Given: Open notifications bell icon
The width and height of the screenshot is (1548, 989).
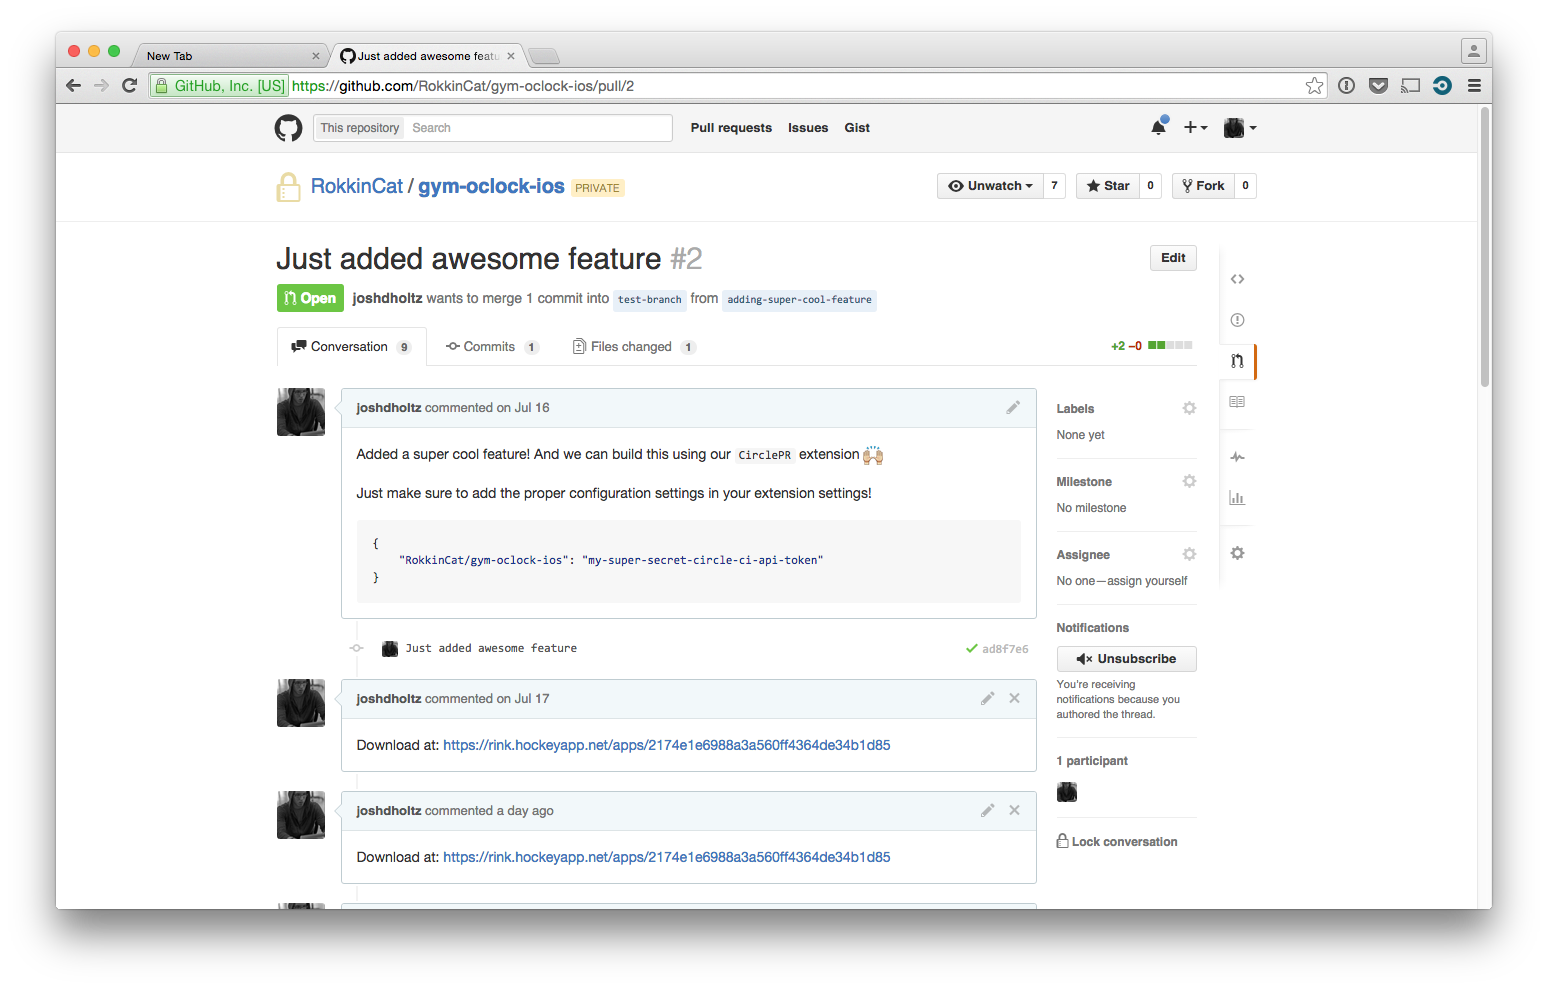Looking at the screenshot, I should [1159, 127].
